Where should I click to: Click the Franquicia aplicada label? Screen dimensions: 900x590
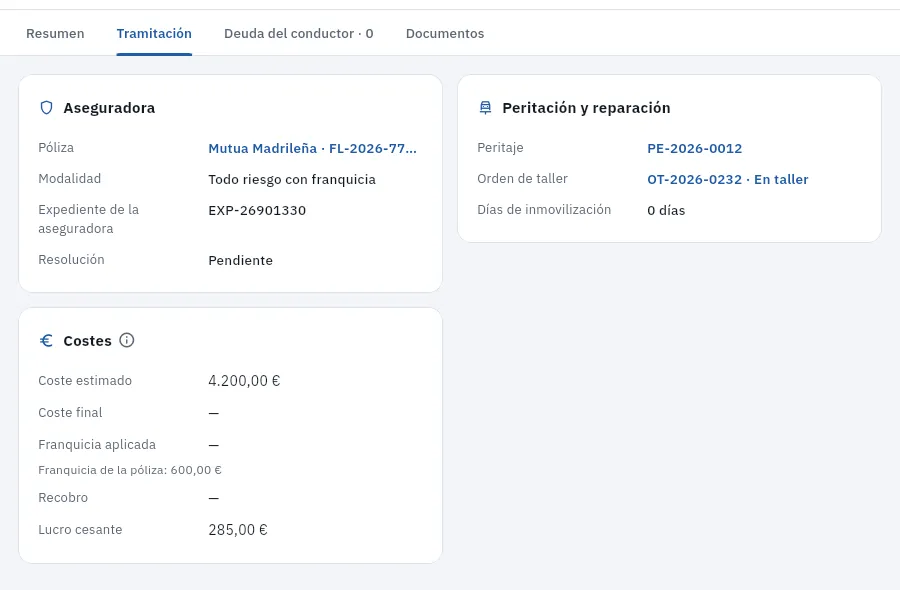point(97,445)
